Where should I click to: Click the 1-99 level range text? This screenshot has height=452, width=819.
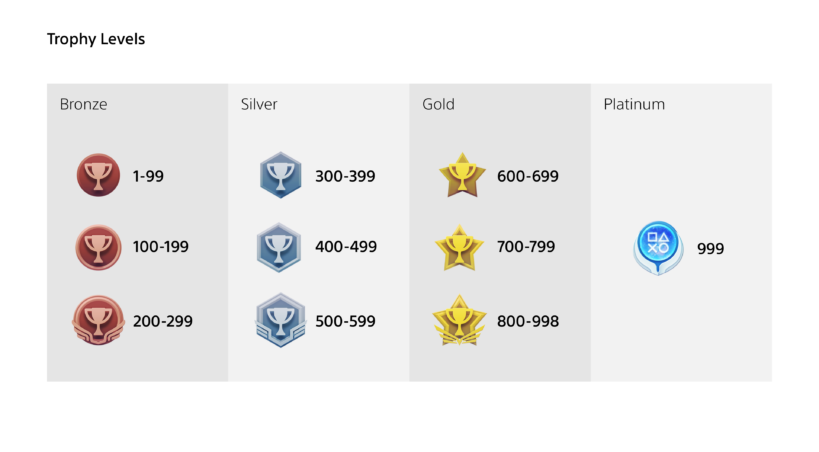coord(148,177)
